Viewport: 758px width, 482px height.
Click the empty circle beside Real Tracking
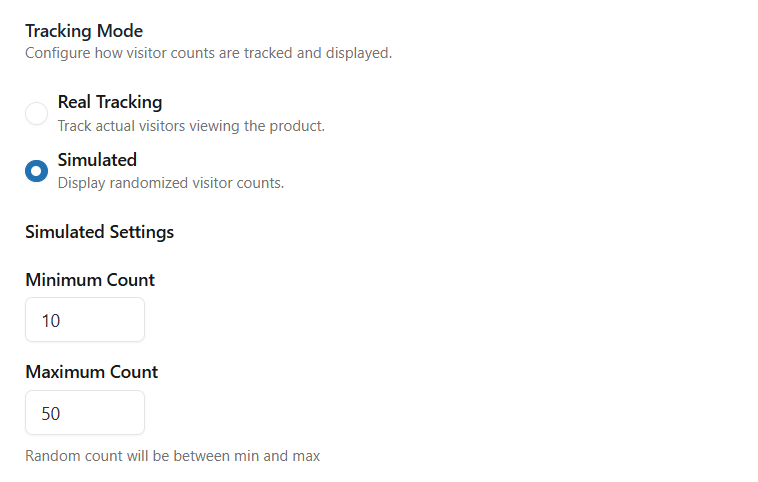click(x=36, y=113)
